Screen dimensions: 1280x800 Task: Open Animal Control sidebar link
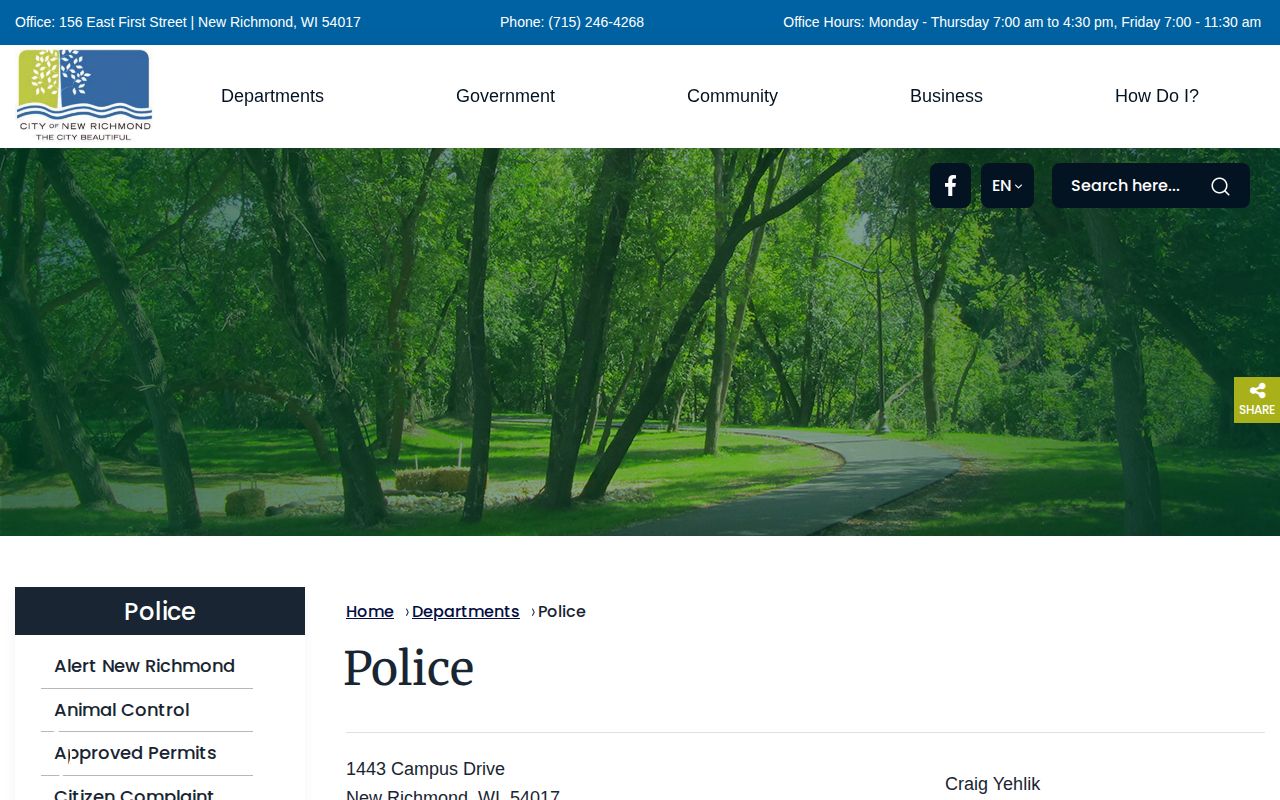(x=122, y=710)
